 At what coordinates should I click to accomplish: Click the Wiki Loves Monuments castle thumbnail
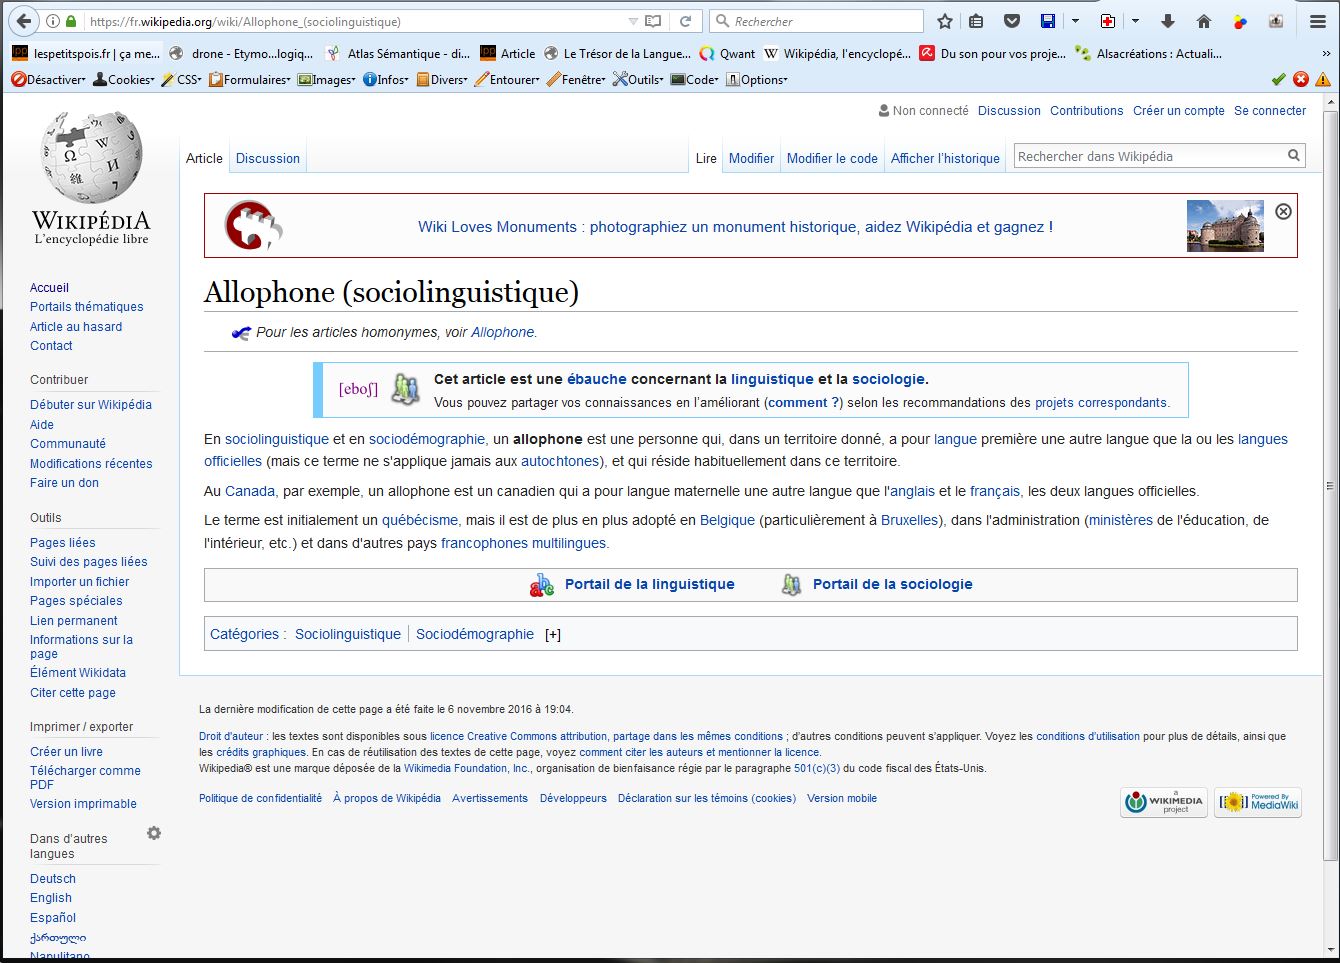pyautogui.click(x=1225, y=226)
